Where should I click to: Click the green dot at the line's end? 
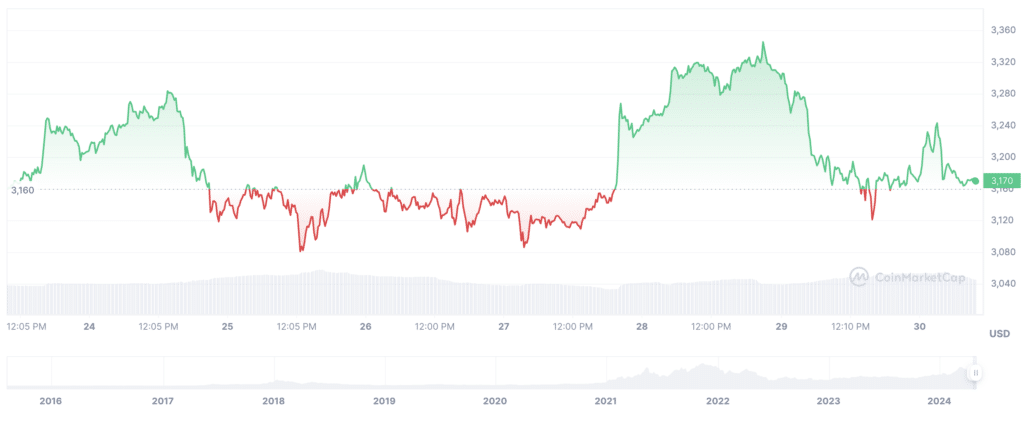pyautogui.click(x=975, y=181)
